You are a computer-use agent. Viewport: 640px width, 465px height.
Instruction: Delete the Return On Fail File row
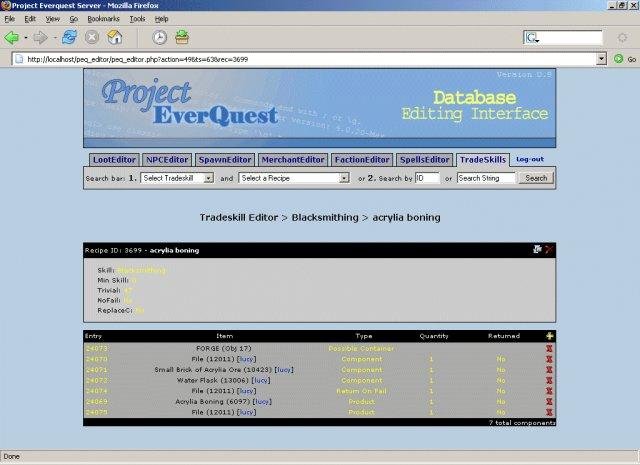click(x=549, y=391)
